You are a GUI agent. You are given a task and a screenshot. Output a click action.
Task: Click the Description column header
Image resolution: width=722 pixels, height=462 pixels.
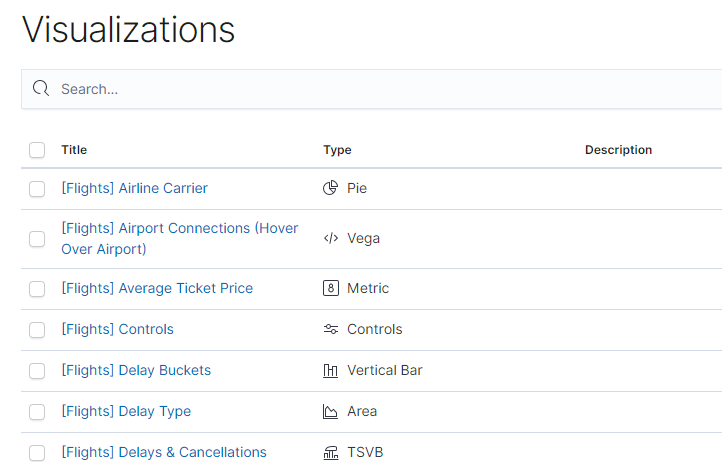pos(618,150)
